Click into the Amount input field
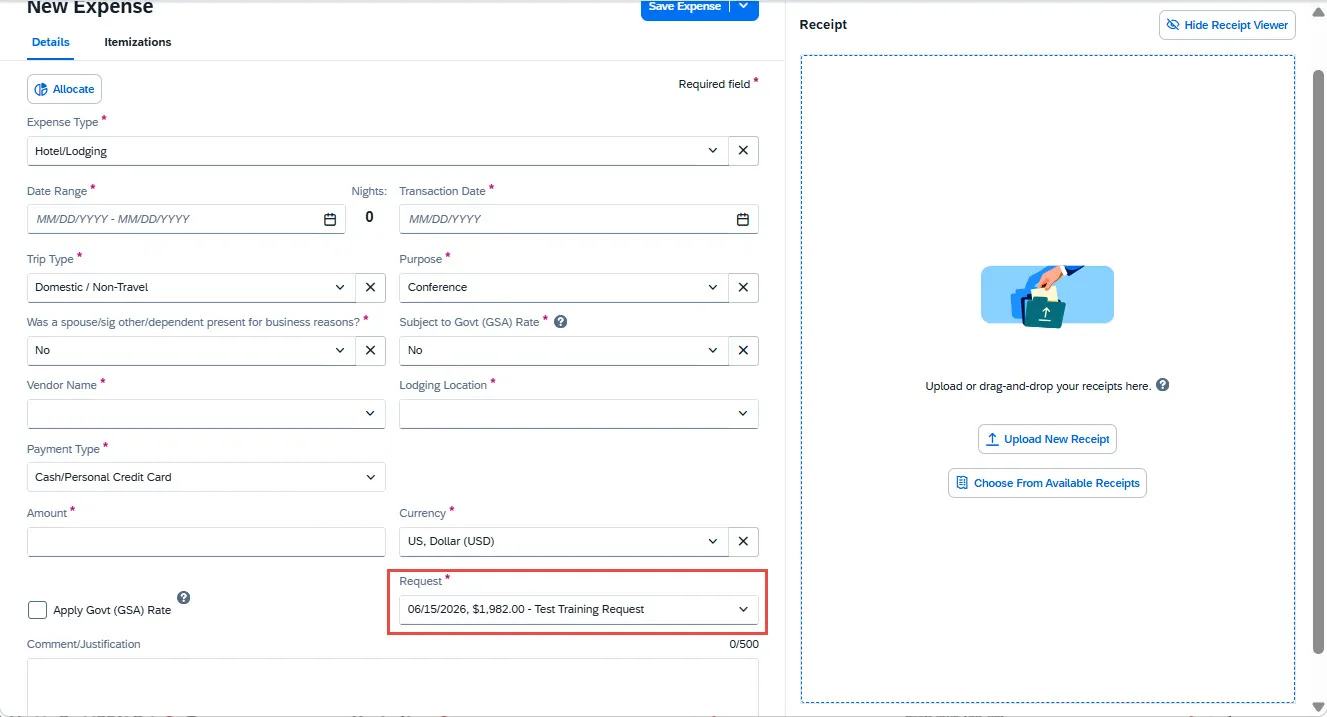The width and height of the screenshot is (1327, 717). 206,541
